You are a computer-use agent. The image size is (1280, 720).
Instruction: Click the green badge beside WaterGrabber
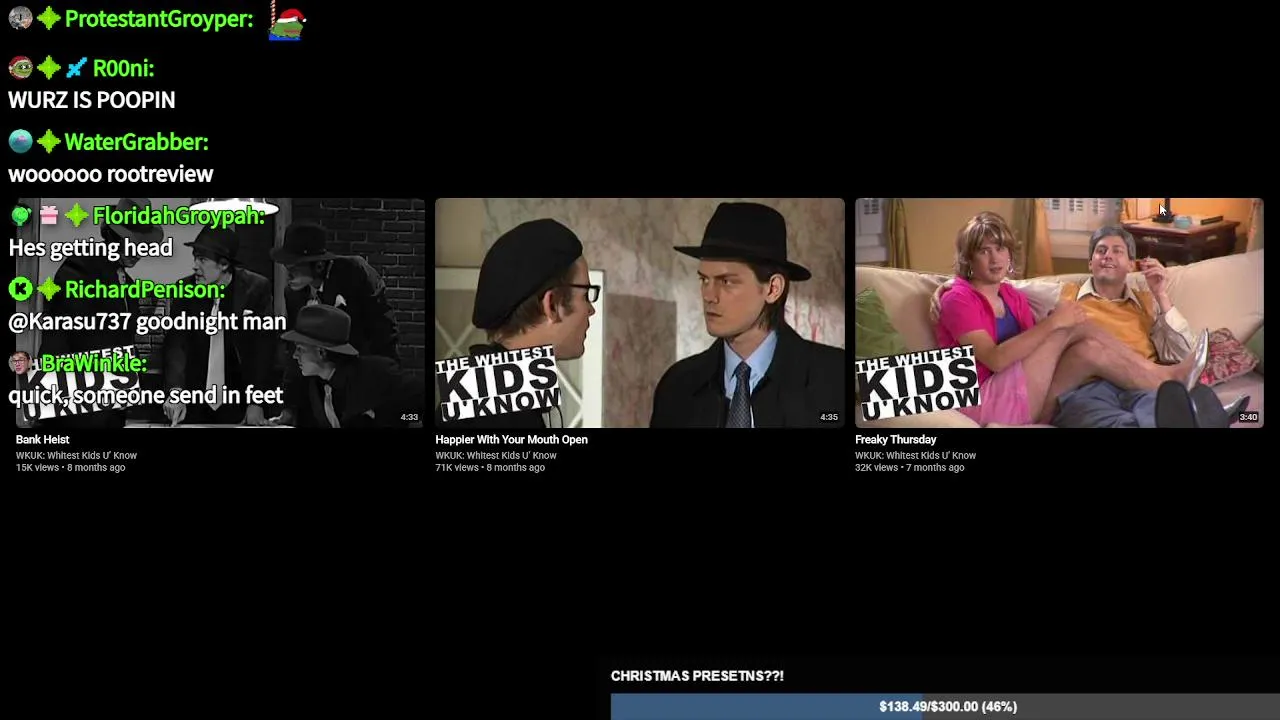(x=48, y=141)
